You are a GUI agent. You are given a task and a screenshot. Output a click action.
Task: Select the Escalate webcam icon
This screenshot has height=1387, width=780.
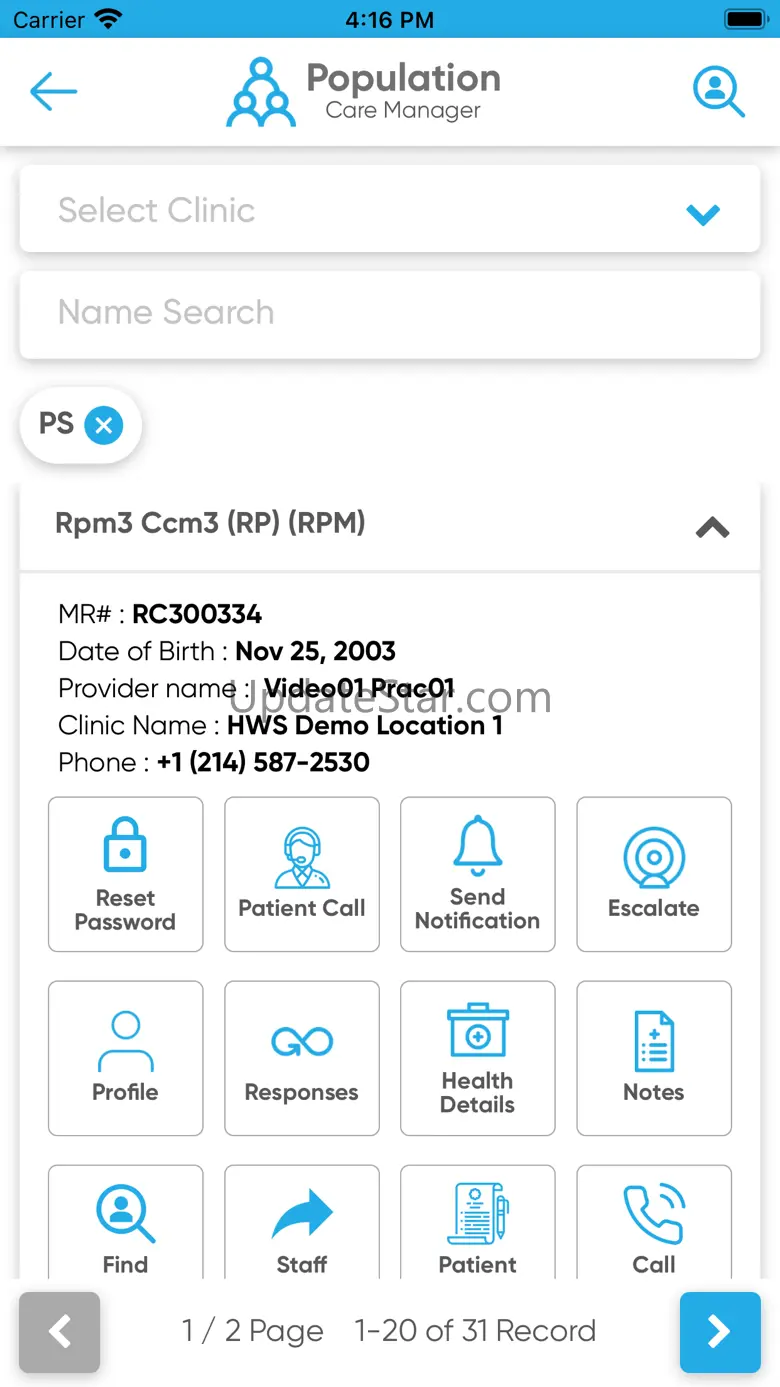click(x=654, y=857)
